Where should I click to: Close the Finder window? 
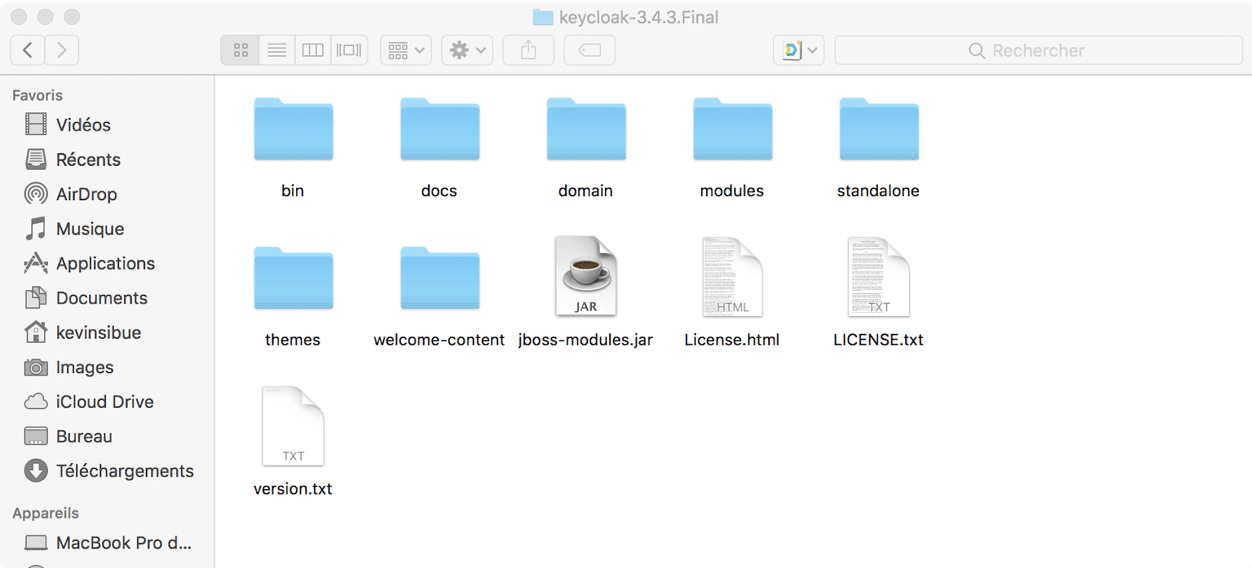tap(19, 17)
